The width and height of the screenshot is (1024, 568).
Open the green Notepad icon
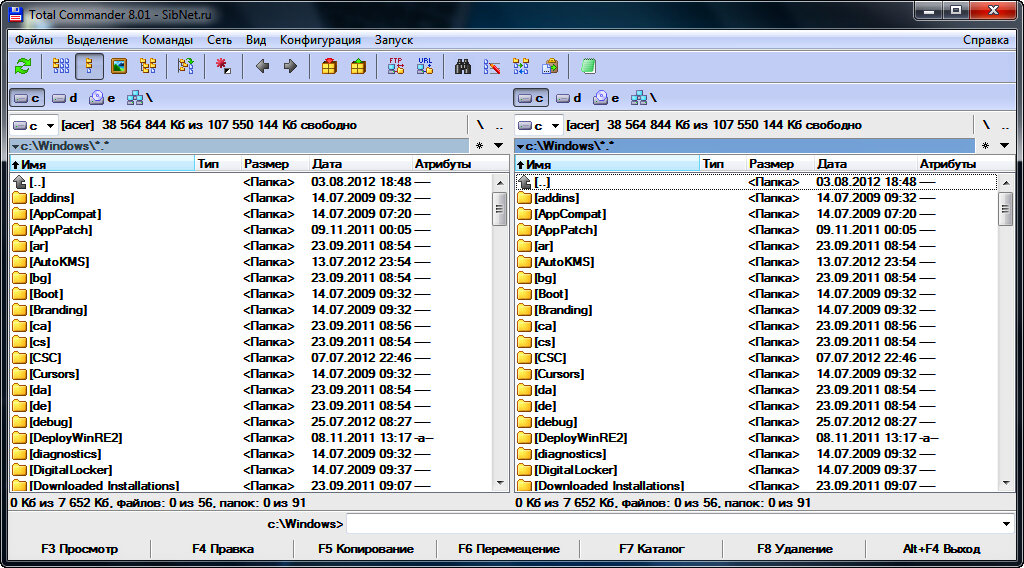(x=588, y=67)
